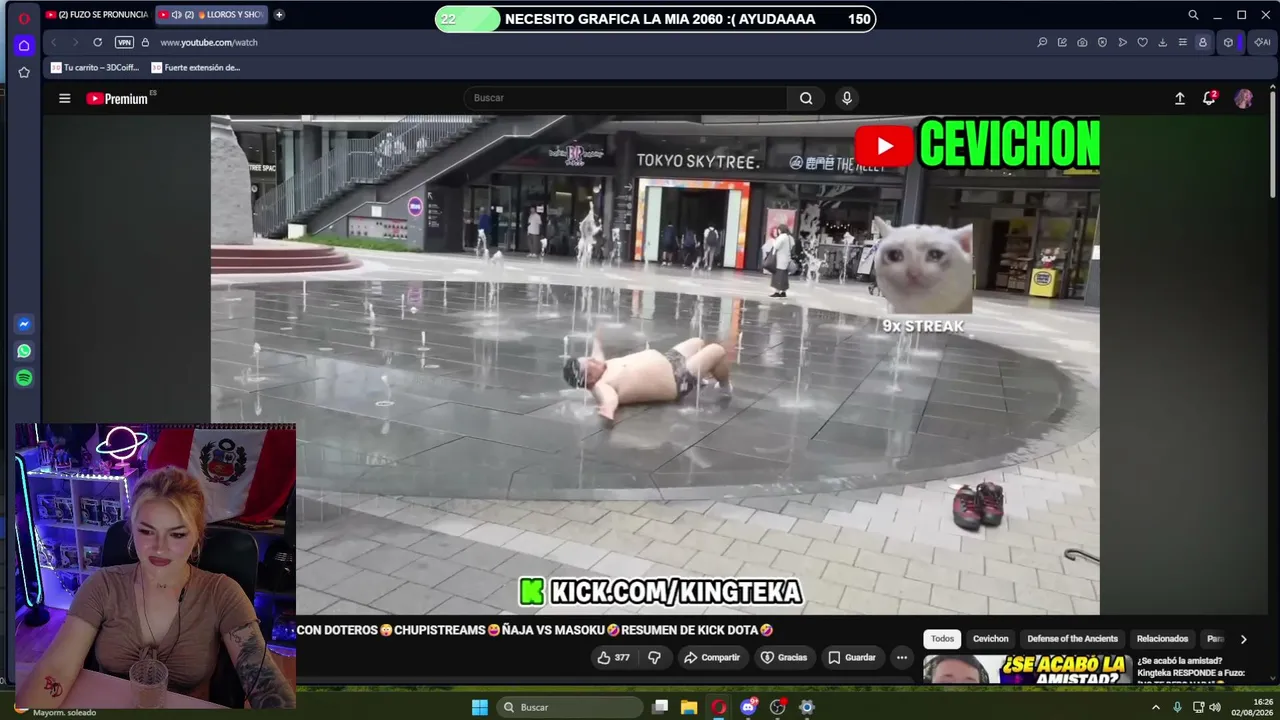Go to YouTube Premium home logo
This screenshot has width=1280, height=720.
pyautogui.click(x=118, y=98)
